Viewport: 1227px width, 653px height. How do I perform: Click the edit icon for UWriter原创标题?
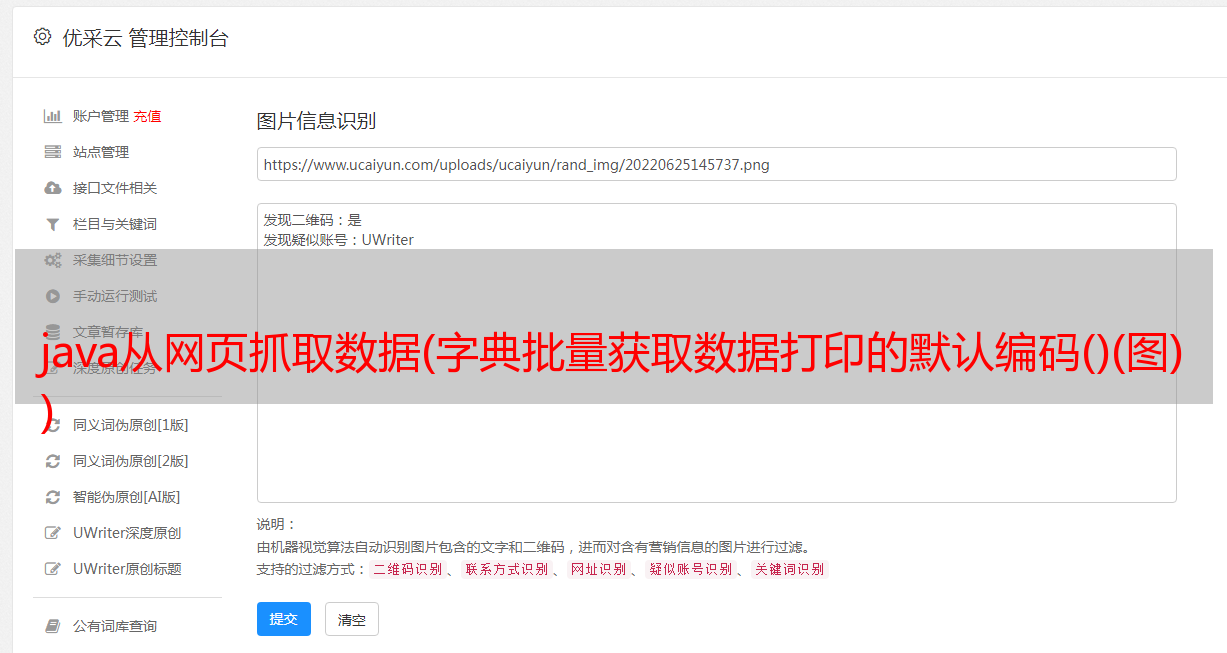(53, 569)
